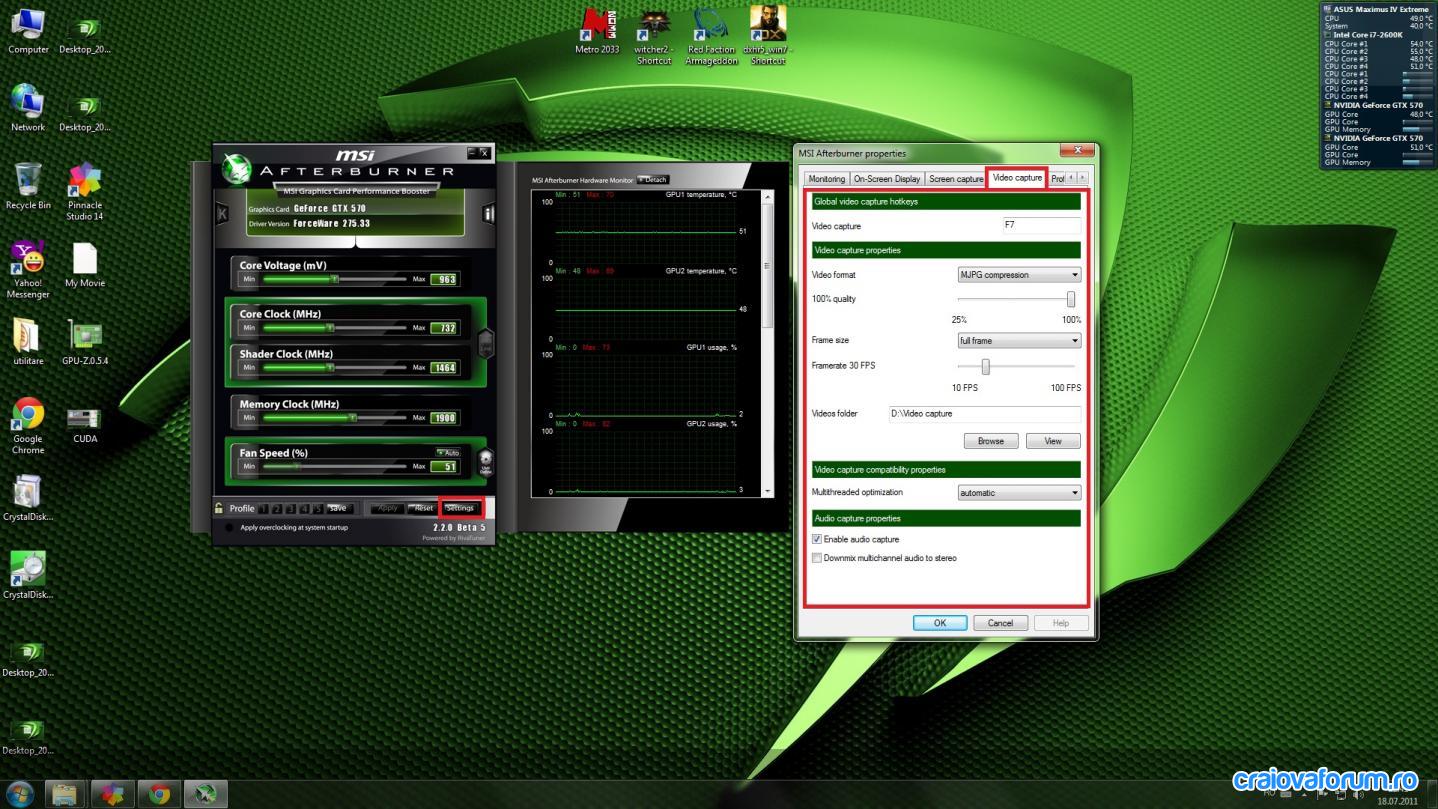
Task: Click the Video capture hotkey field
Action: coord(1042,226)
